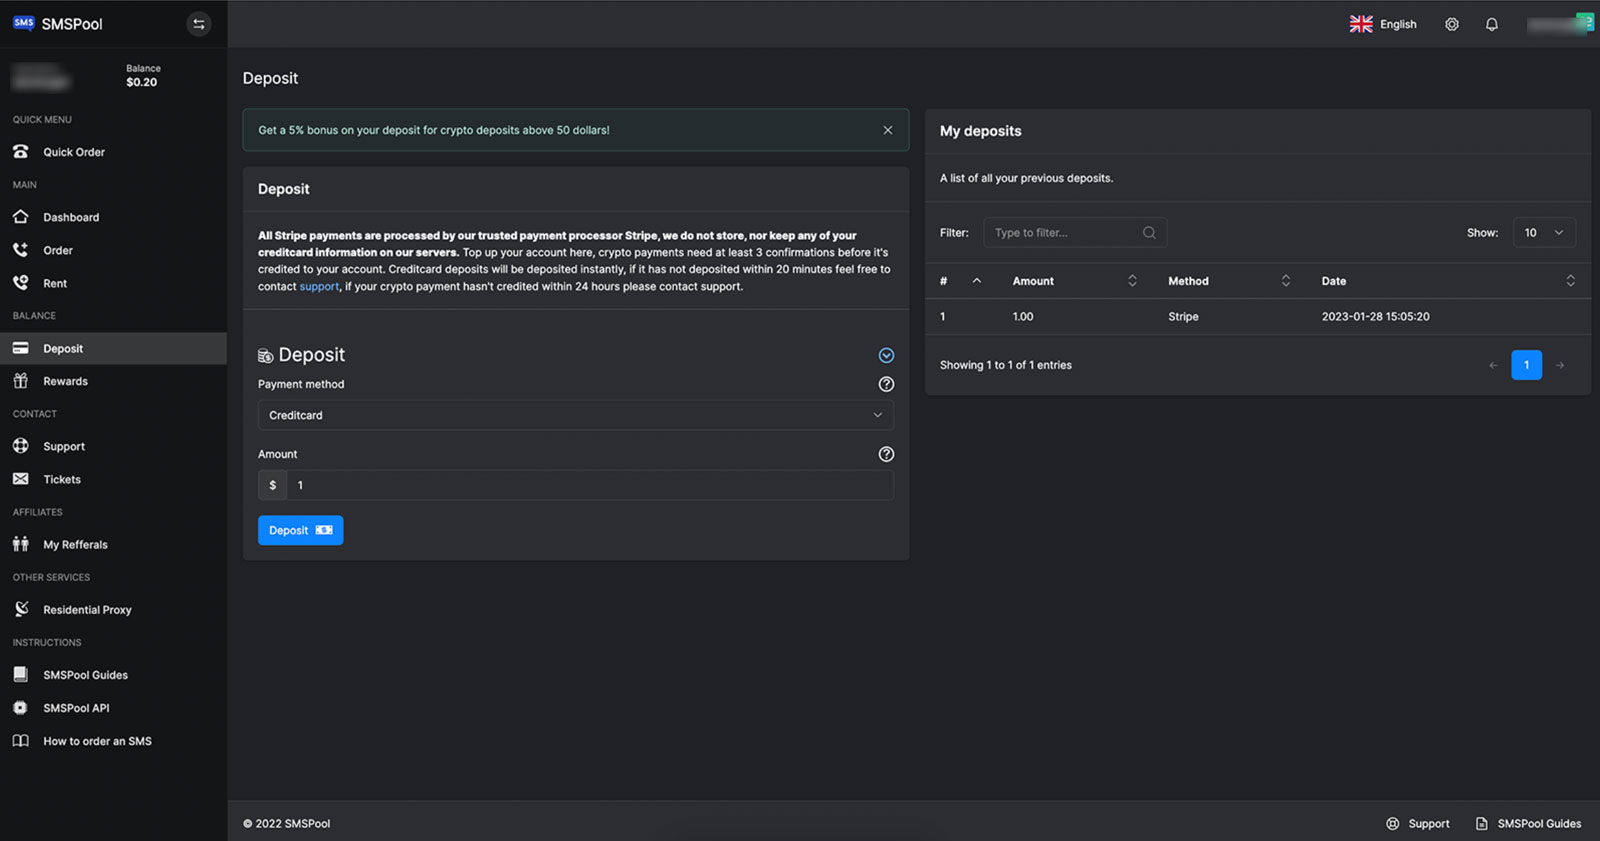Open user profile menu in header

click(1560, 24)
